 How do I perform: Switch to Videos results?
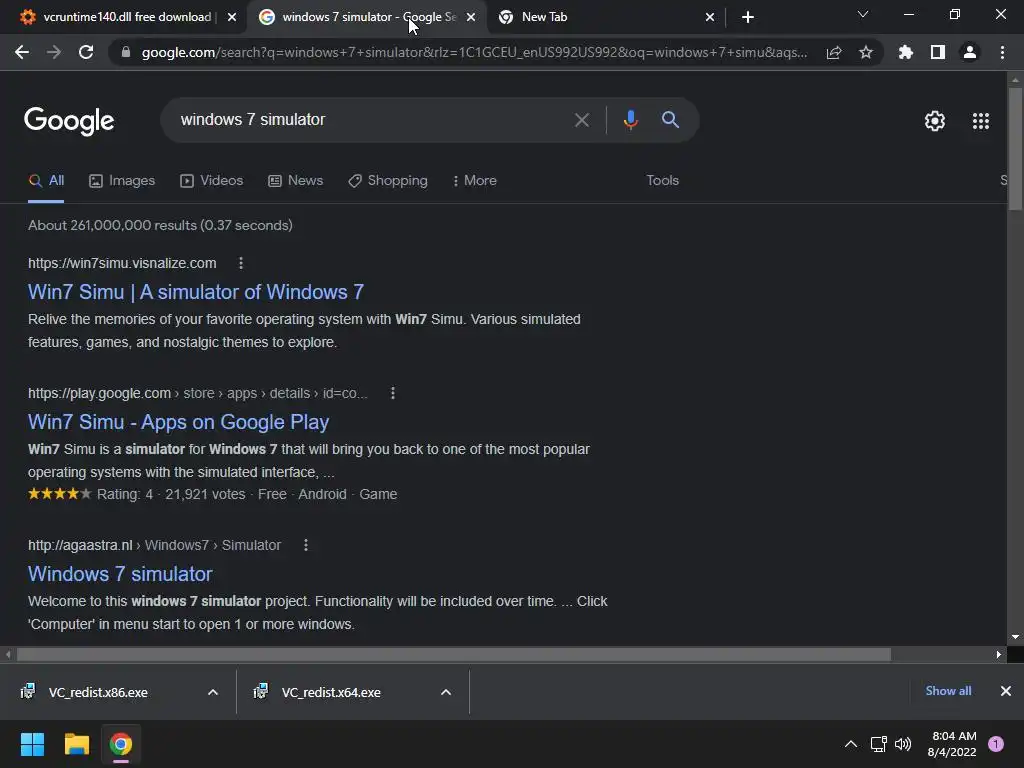coord(212,180)
